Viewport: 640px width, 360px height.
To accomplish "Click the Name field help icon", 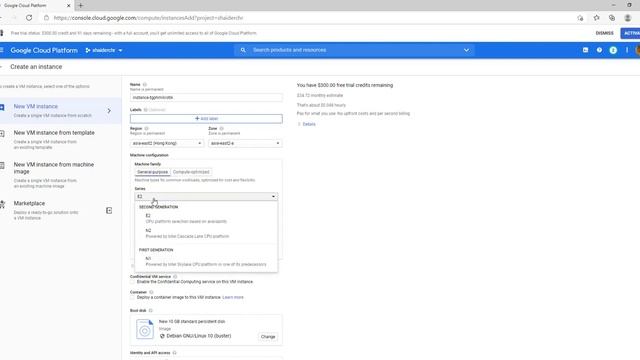I will pos(145,84).
